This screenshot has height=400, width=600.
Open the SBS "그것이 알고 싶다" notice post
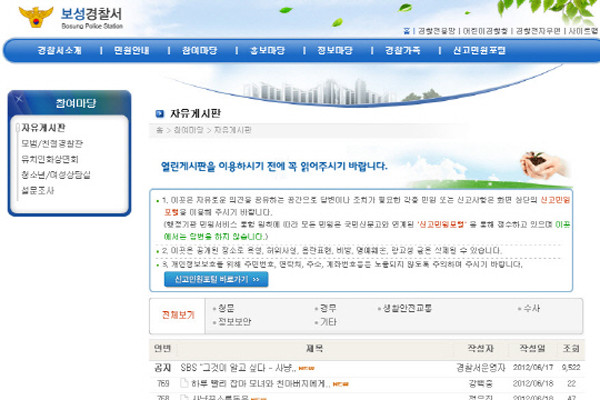tap(238, 368)
